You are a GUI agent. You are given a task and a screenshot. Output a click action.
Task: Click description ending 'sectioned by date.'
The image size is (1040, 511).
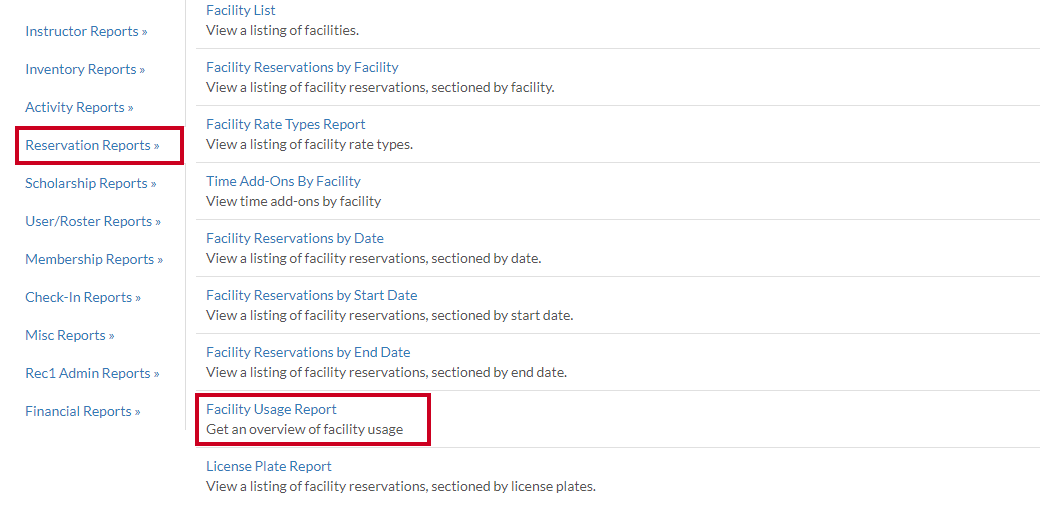(x=373, y=258)
